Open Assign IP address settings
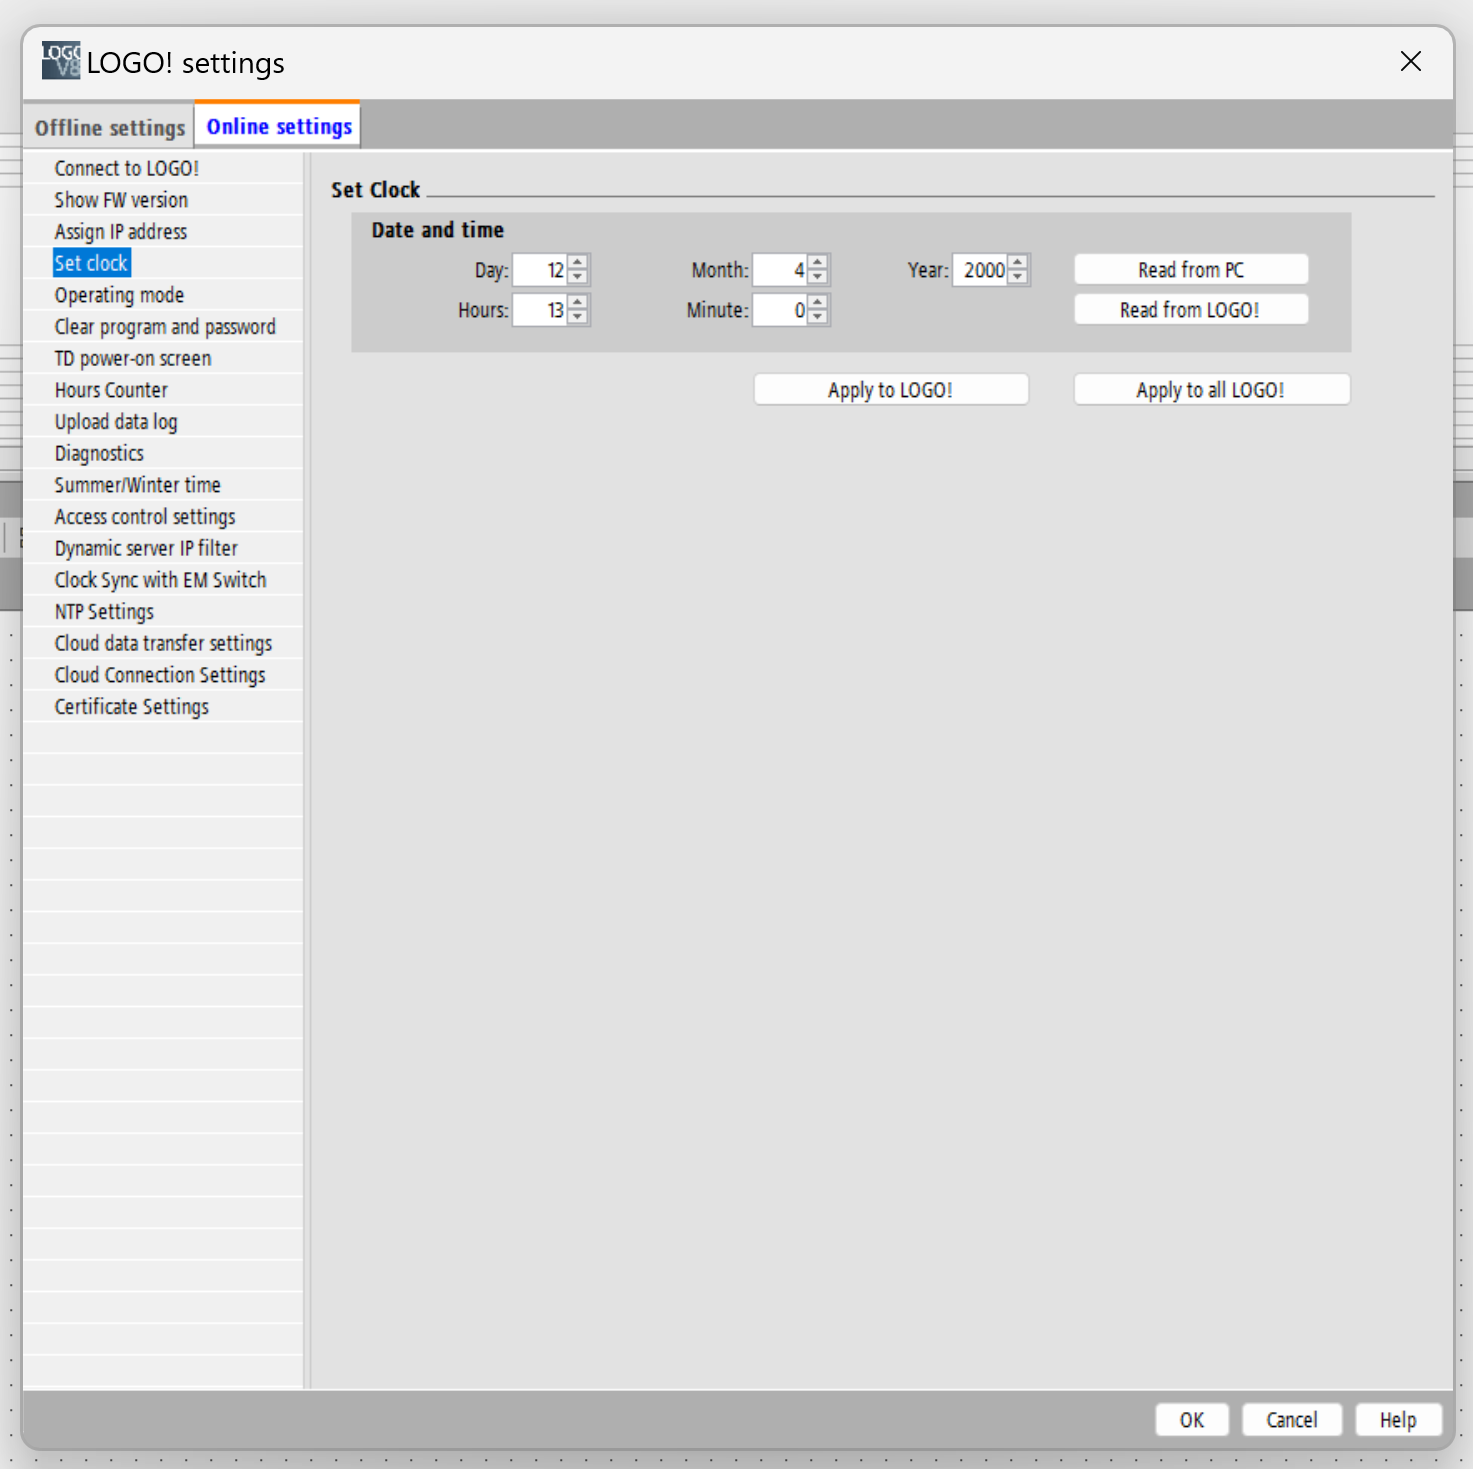 pyautogui.click(x=121, y=231)
